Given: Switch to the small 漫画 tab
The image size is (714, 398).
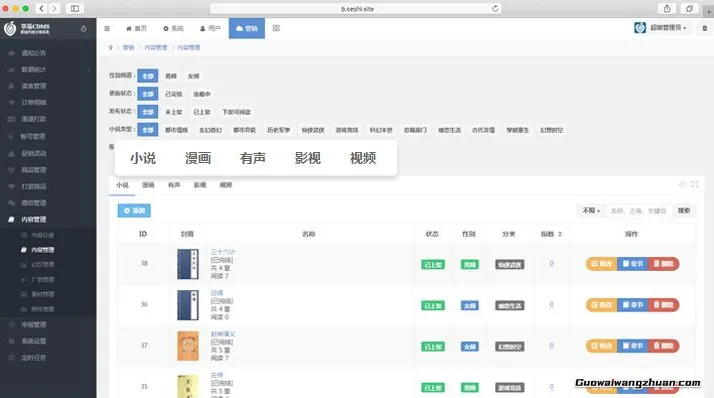Looking at the screenshot, I should 148,185.
